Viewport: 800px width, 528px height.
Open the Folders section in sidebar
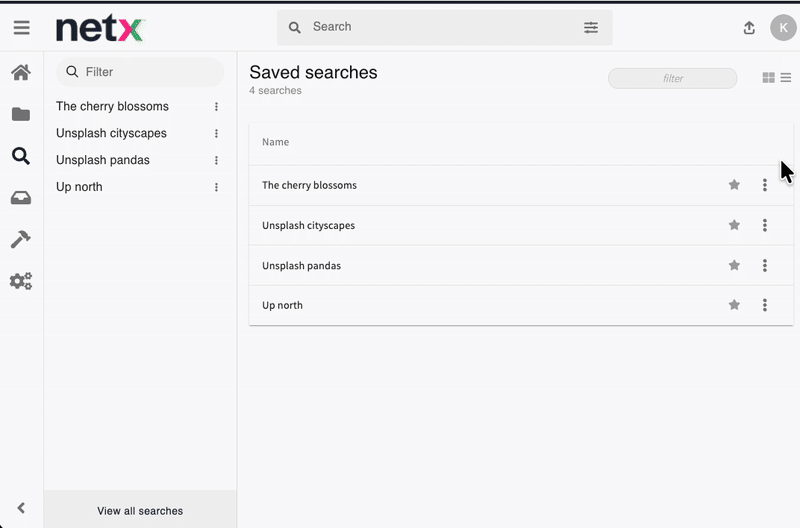tap(21, 114)
